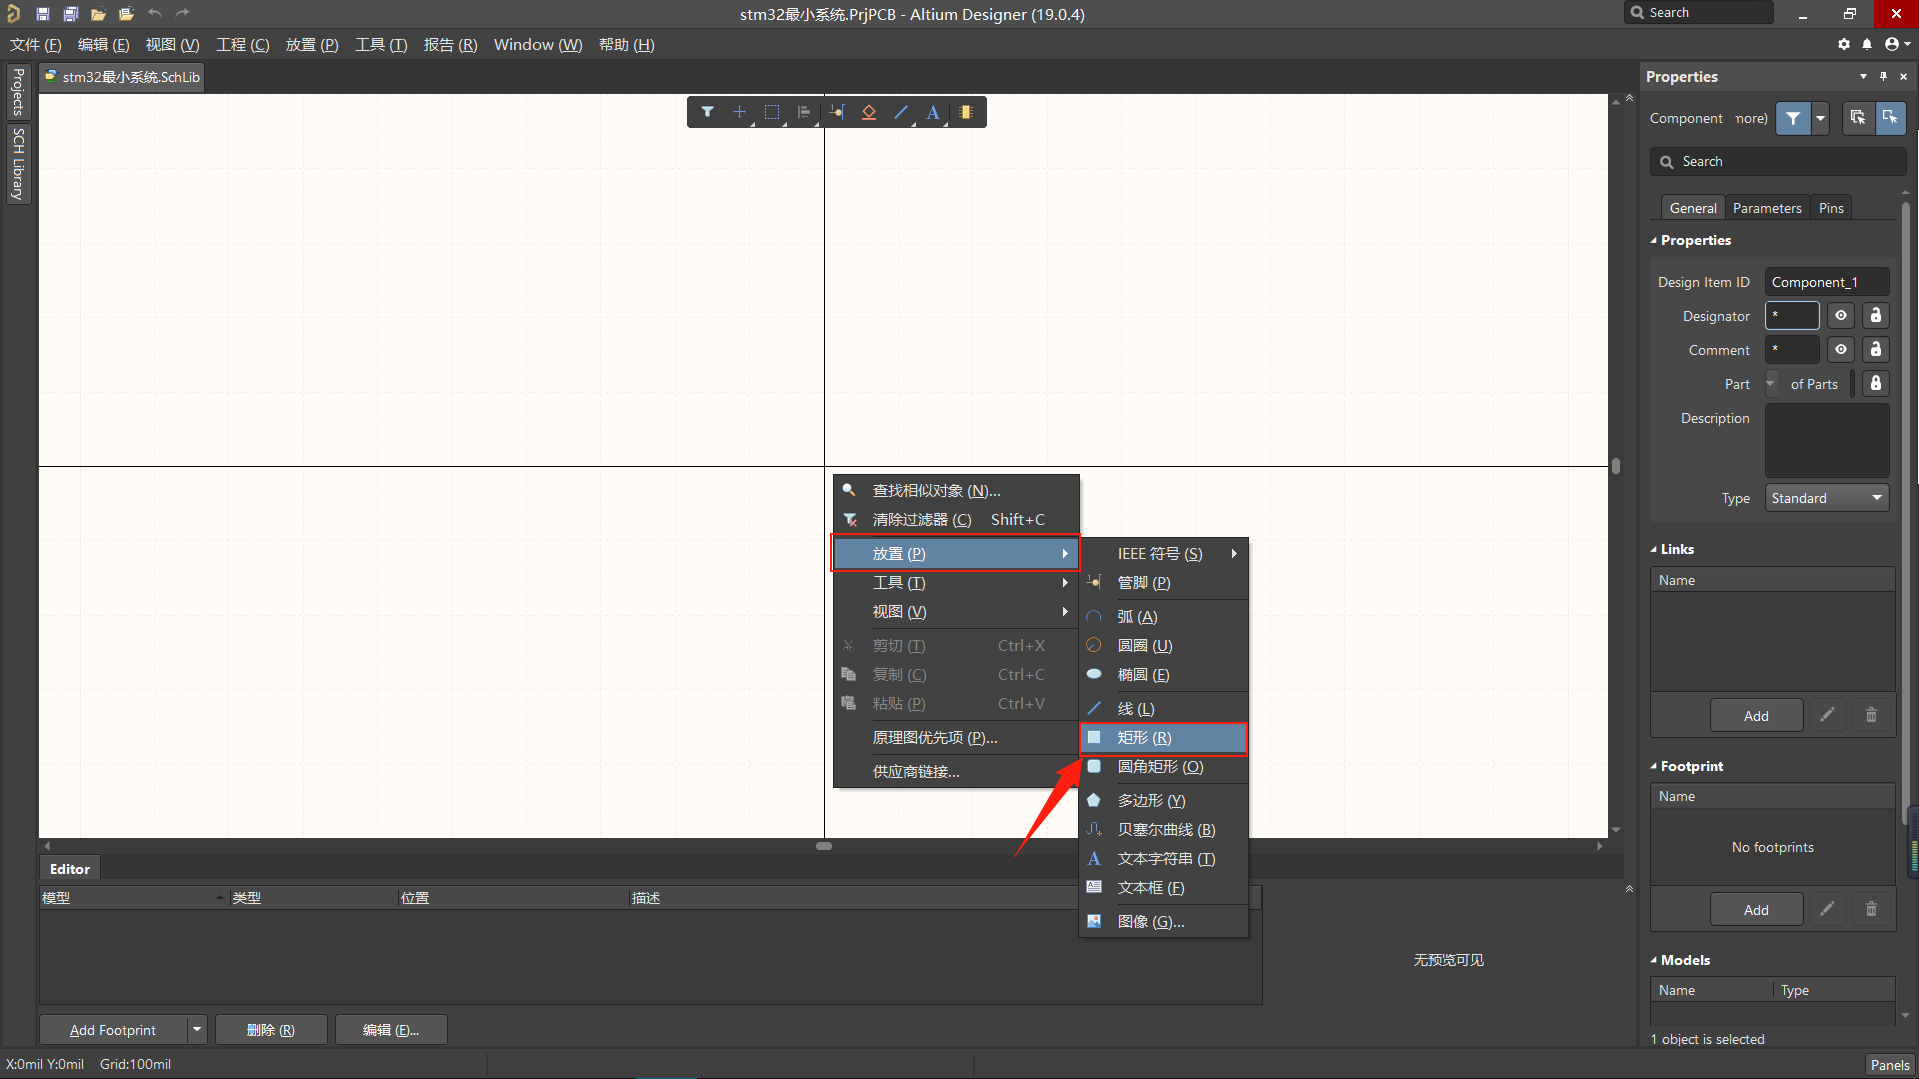
Task: Click the 编辑 (E)... button
Action: coord(391,1029)
